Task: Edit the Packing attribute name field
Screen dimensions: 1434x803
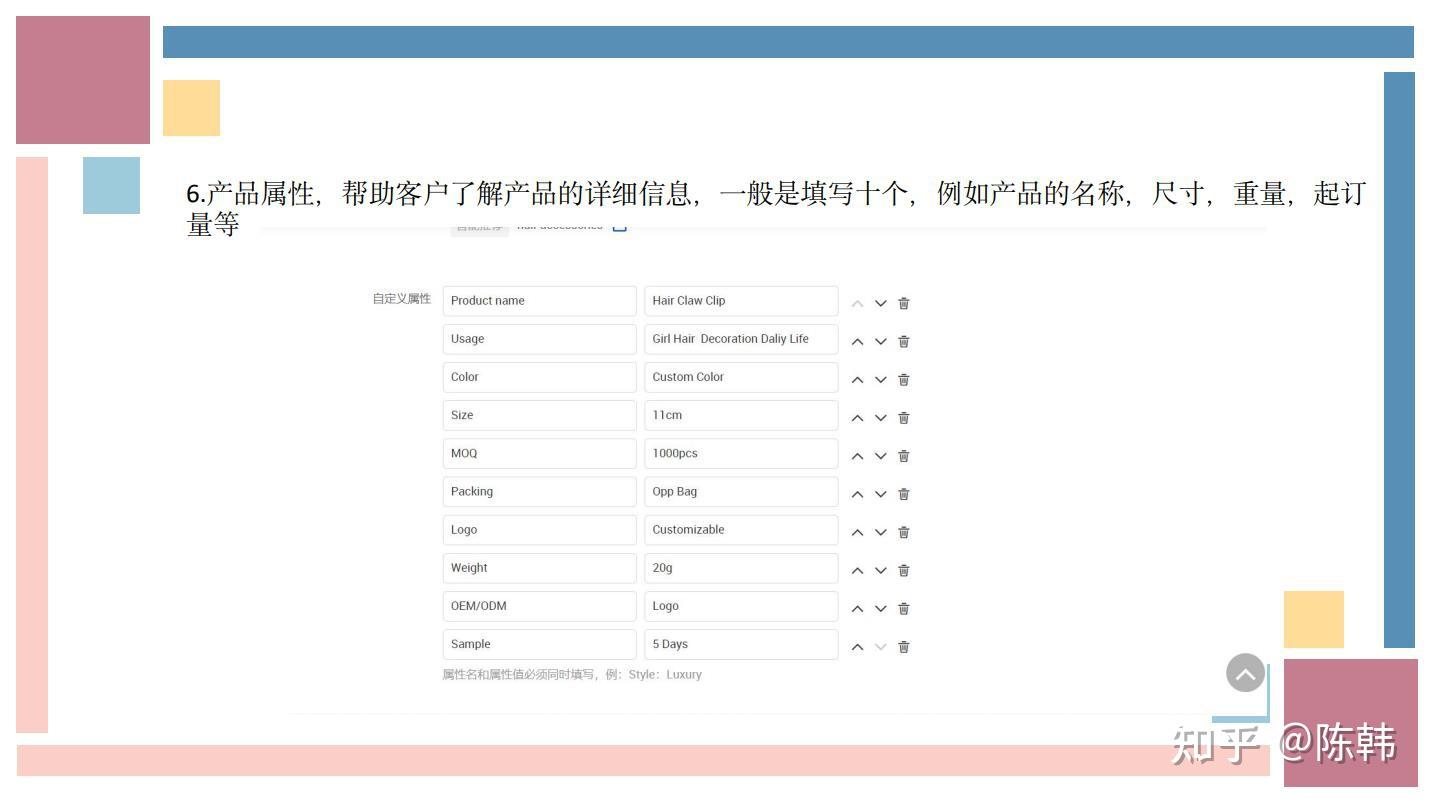Action: pos(540,492)
